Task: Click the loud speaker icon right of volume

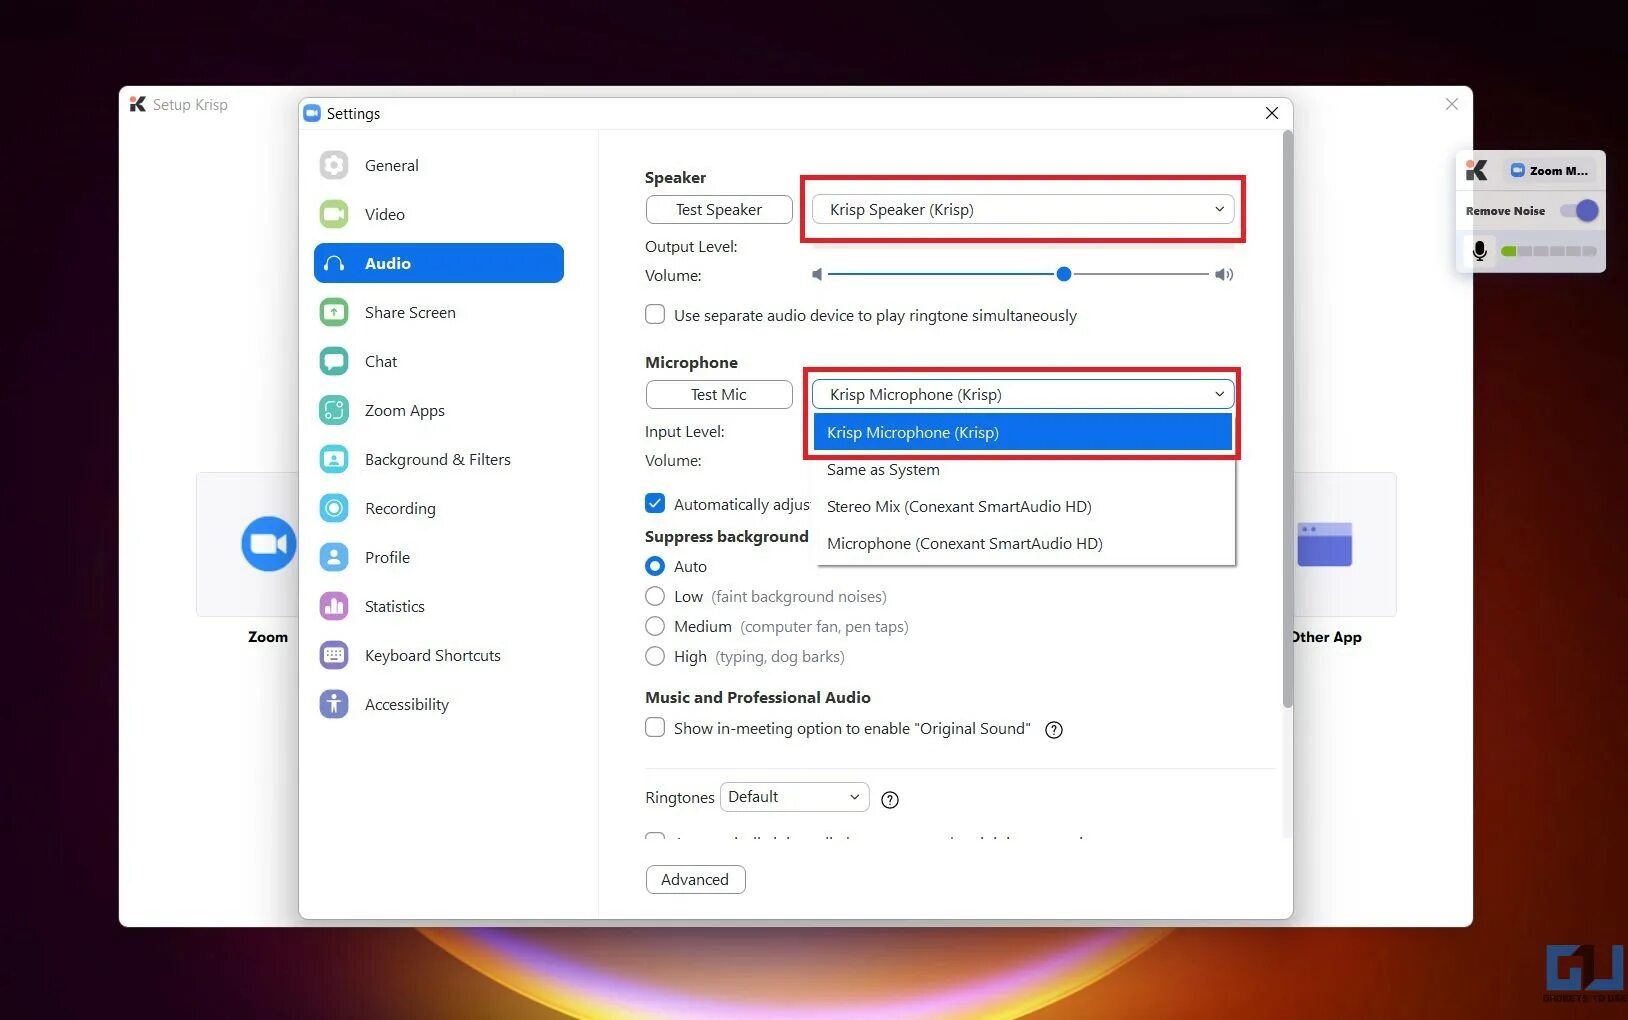Action: click(x=1224, y=274)
